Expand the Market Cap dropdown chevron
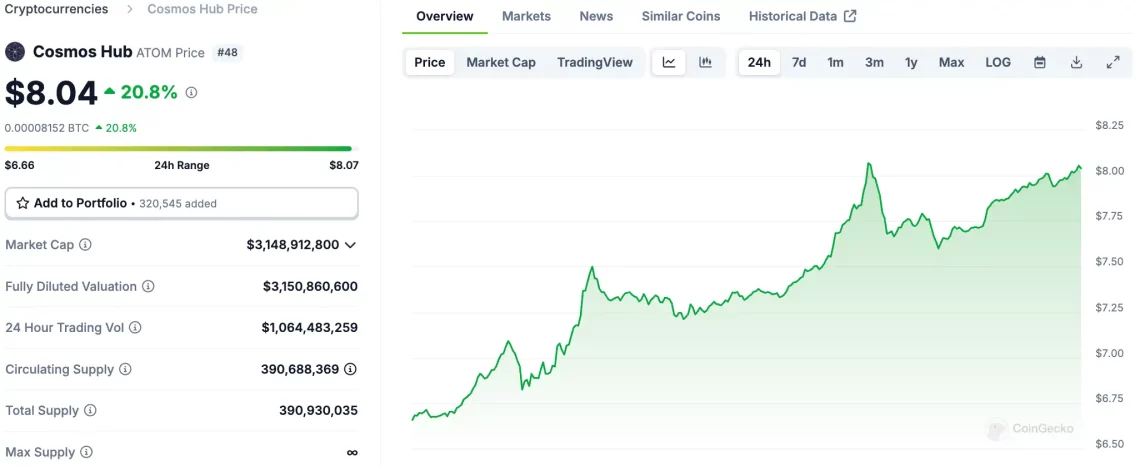Screen dimensions: 1140x466 pos(350,245)
